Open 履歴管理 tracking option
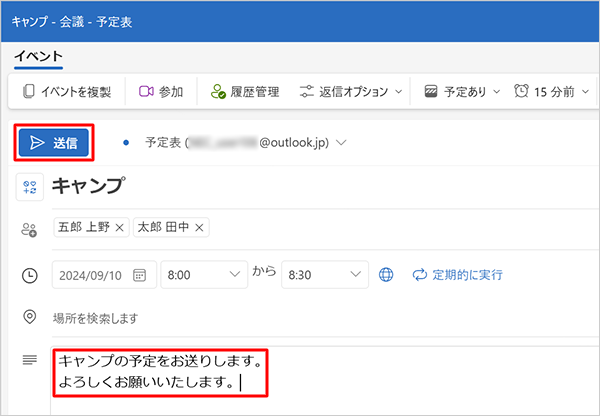Image resolution: width=600 pixels, height=416 pixels. [245, 91]
